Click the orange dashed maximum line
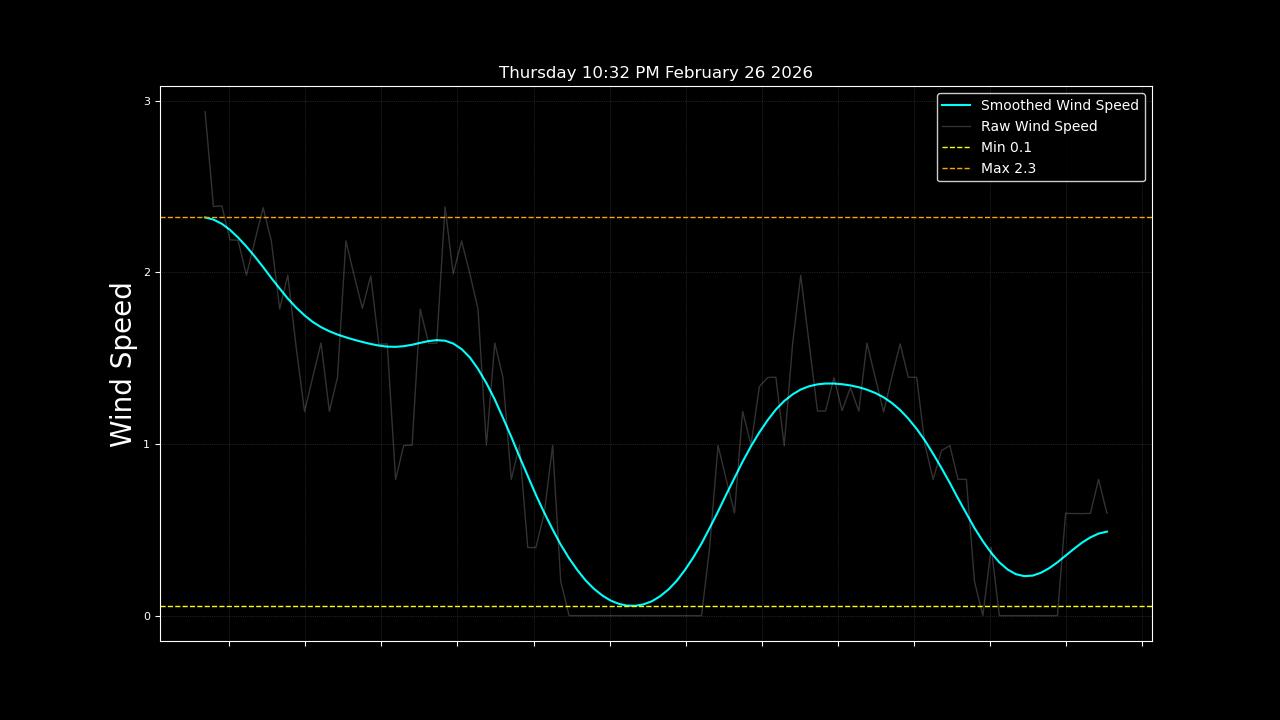This screenshot has height=720, width=1280. point(700,217)
